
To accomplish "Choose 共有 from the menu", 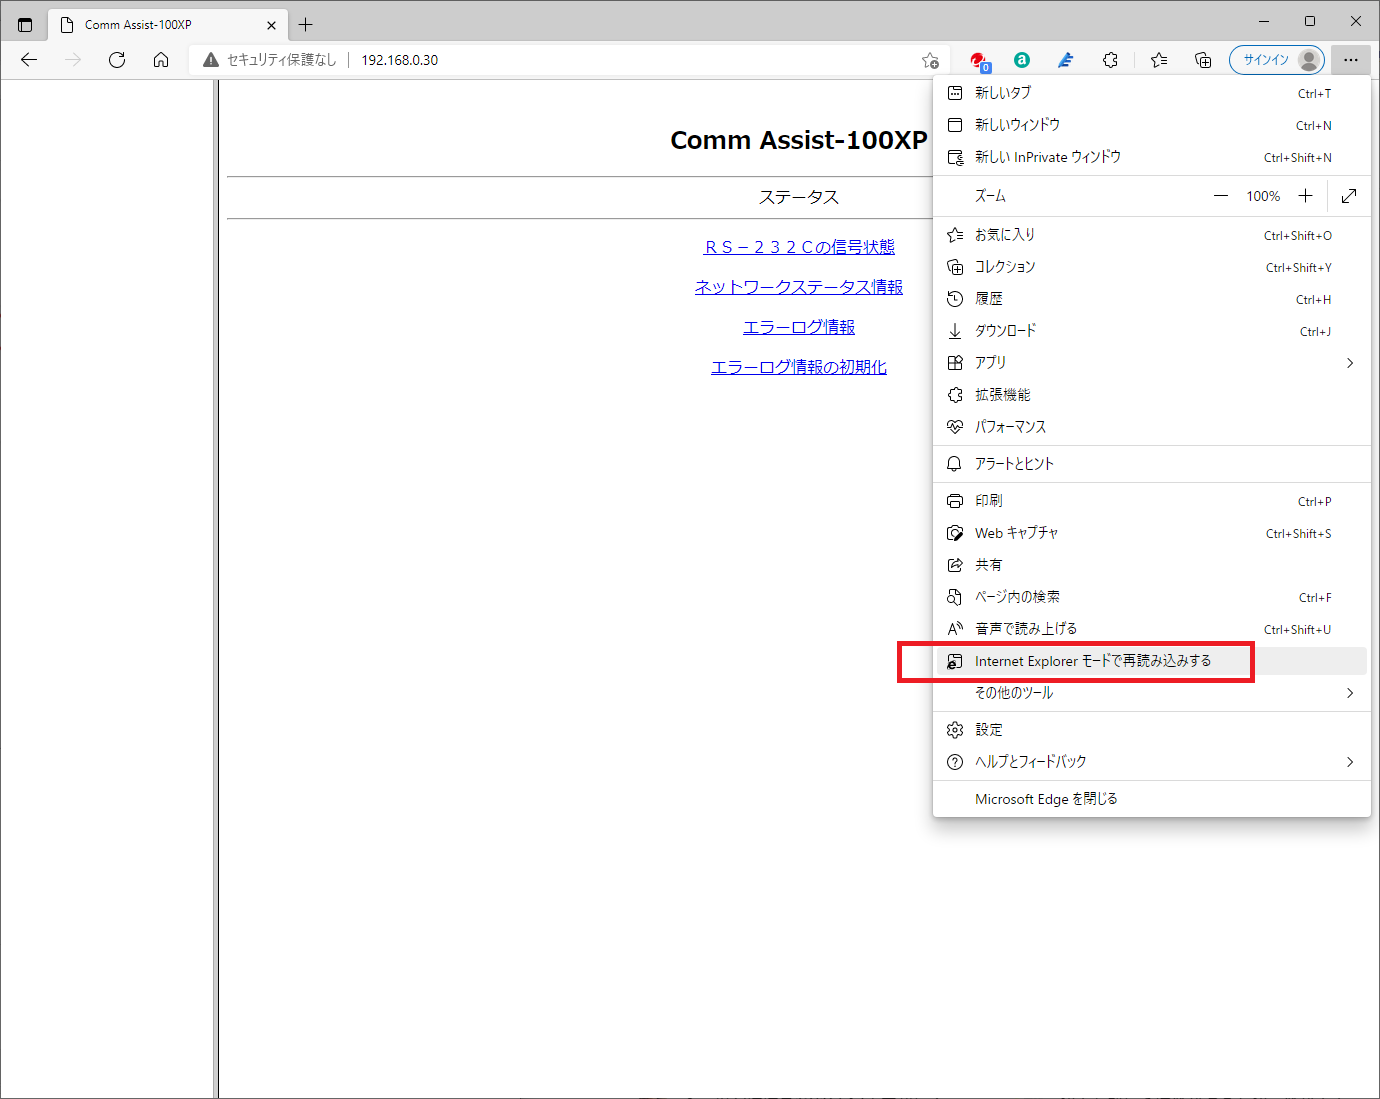I will click(x=1151, y=565).
